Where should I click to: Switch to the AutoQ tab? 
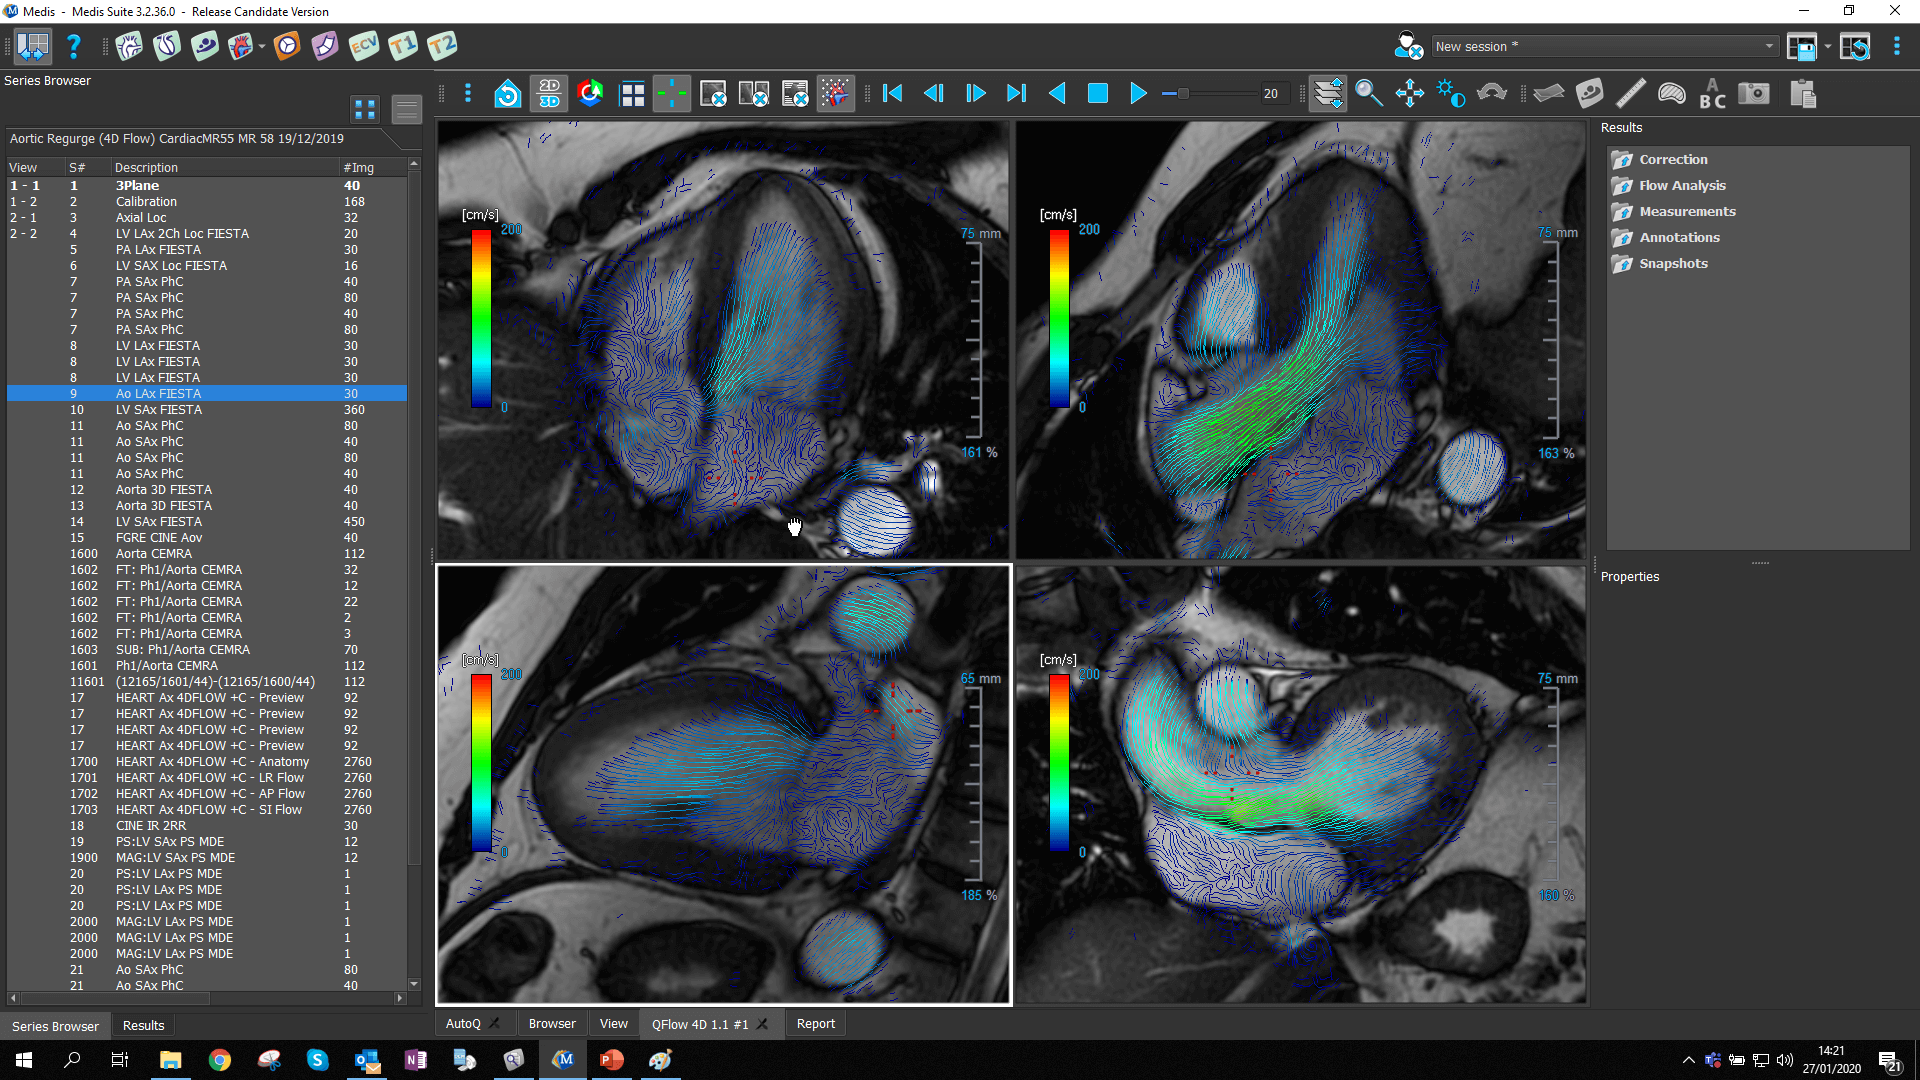(x=463, y=1024)
